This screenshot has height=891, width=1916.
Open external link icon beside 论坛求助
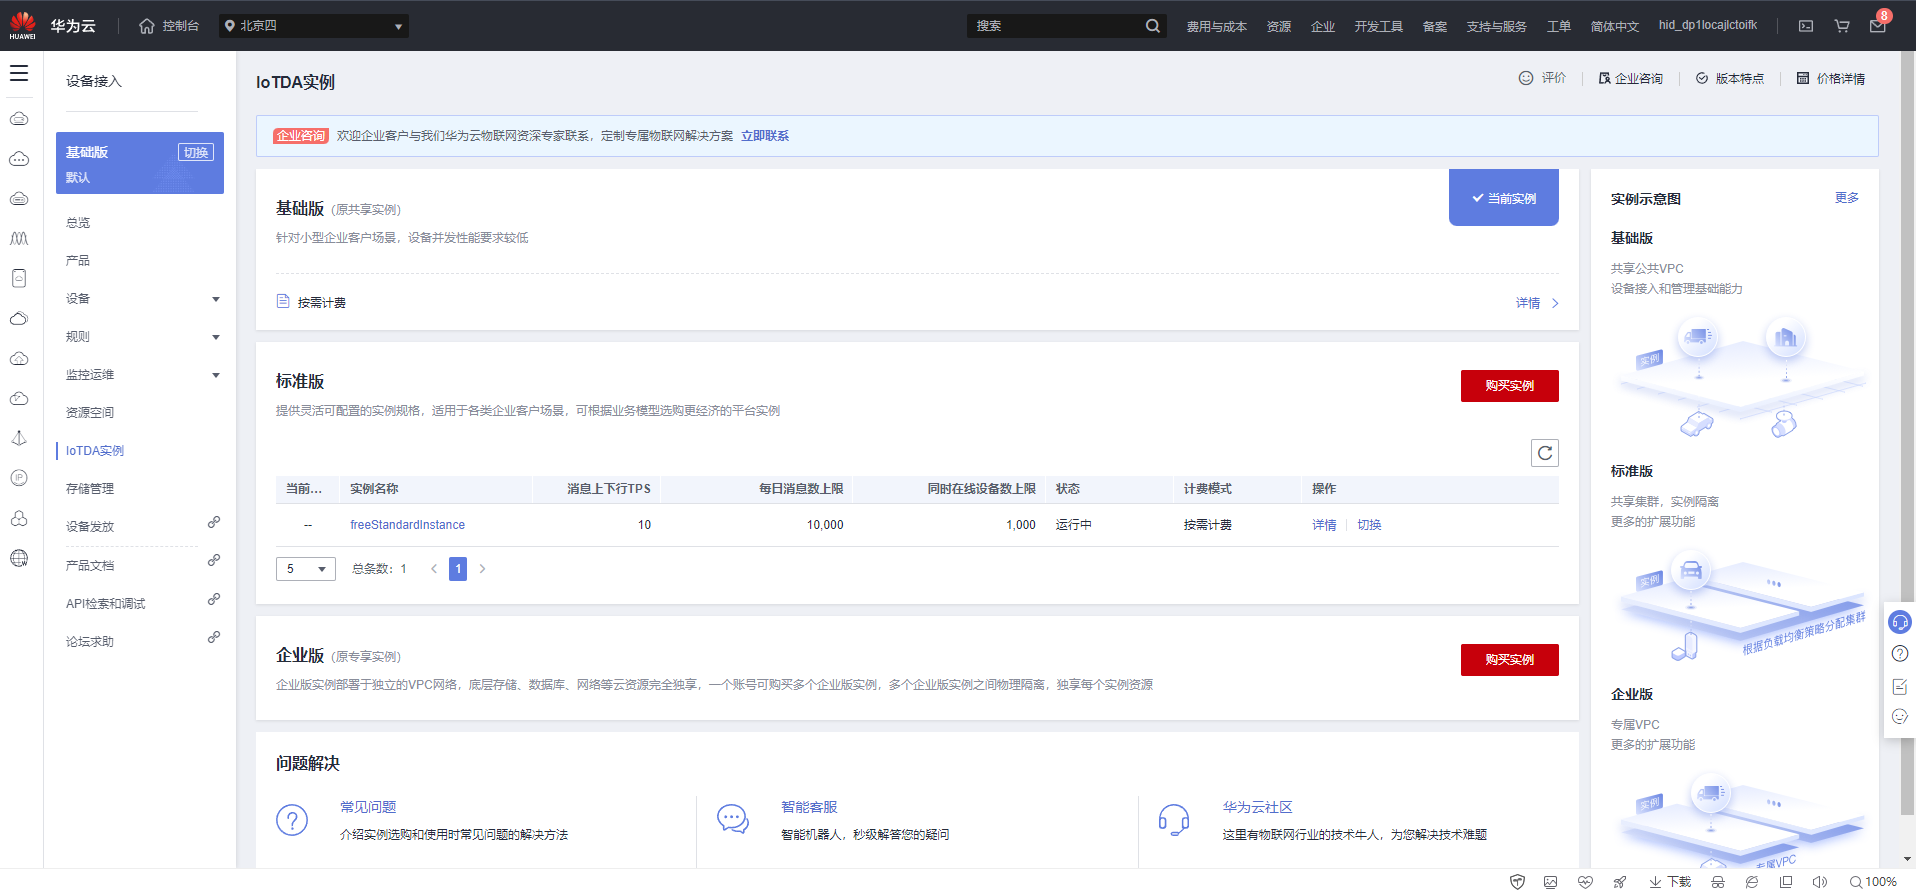(x=214, y=637)
